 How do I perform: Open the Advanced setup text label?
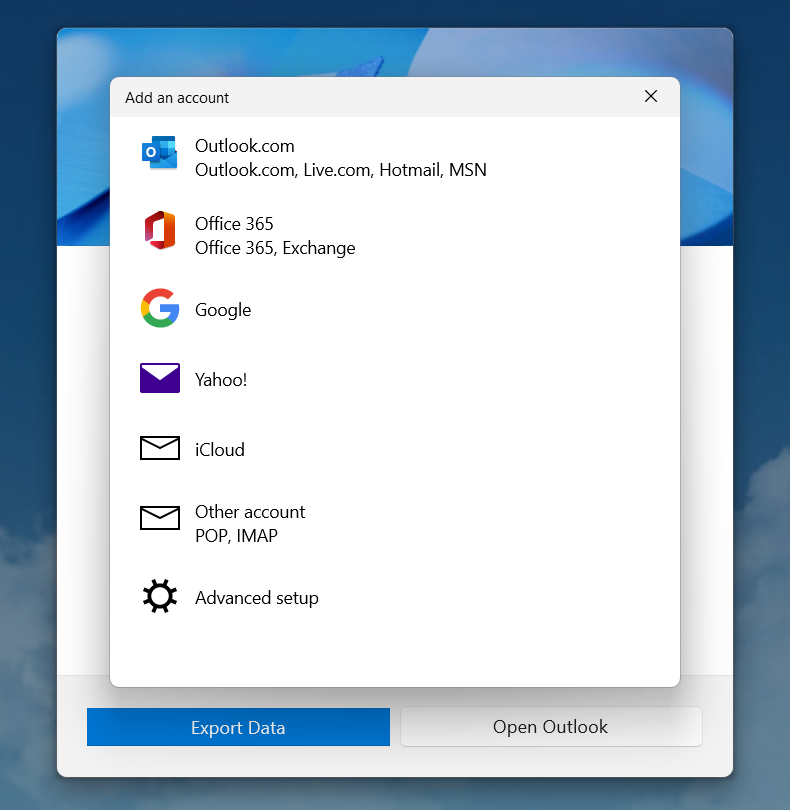257,598
